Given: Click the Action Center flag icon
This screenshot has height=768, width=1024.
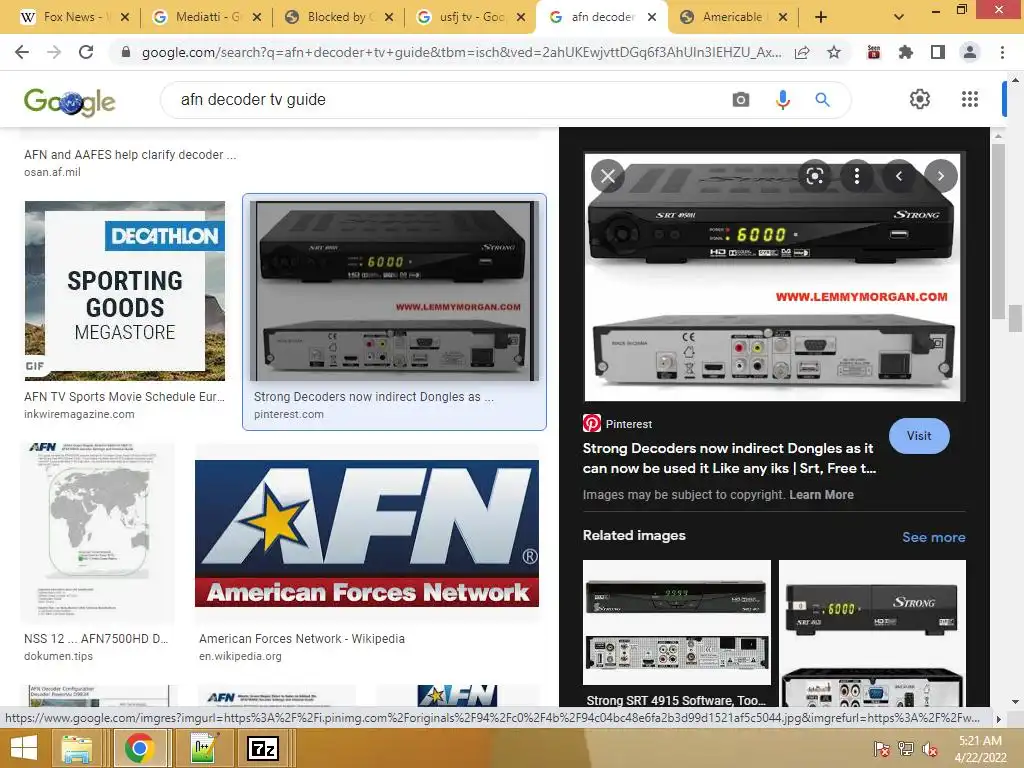Looking at the screenshot, I should coord(881,749).
